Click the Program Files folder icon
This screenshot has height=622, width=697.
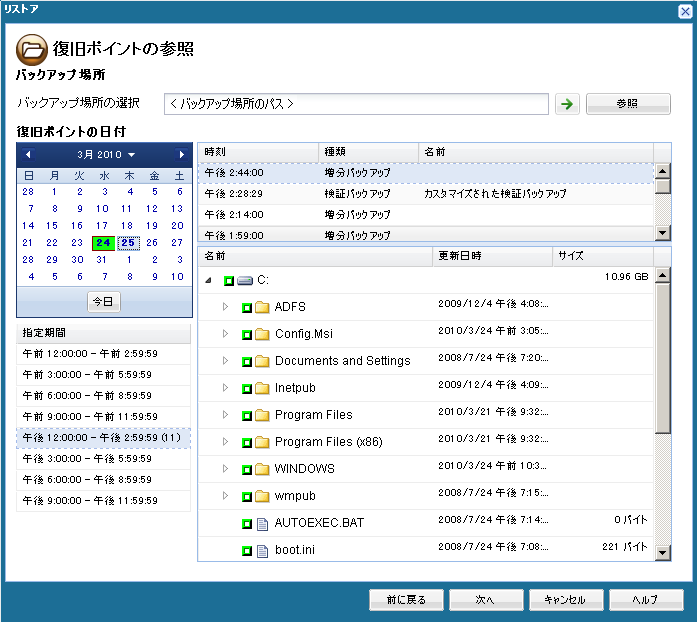pyautogui.click(x=262, y=415)
